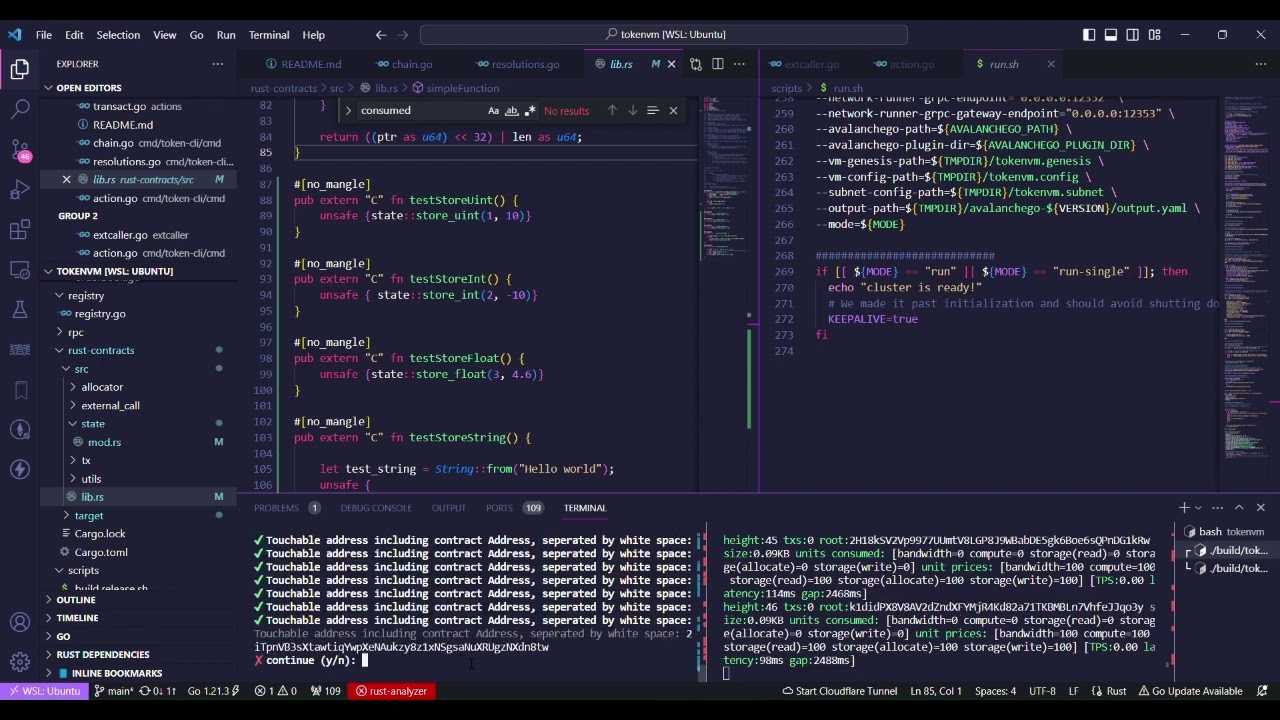The image size is (1280, 720).
Task: Expand the external_call folder
Action: (x=110, y=405)
